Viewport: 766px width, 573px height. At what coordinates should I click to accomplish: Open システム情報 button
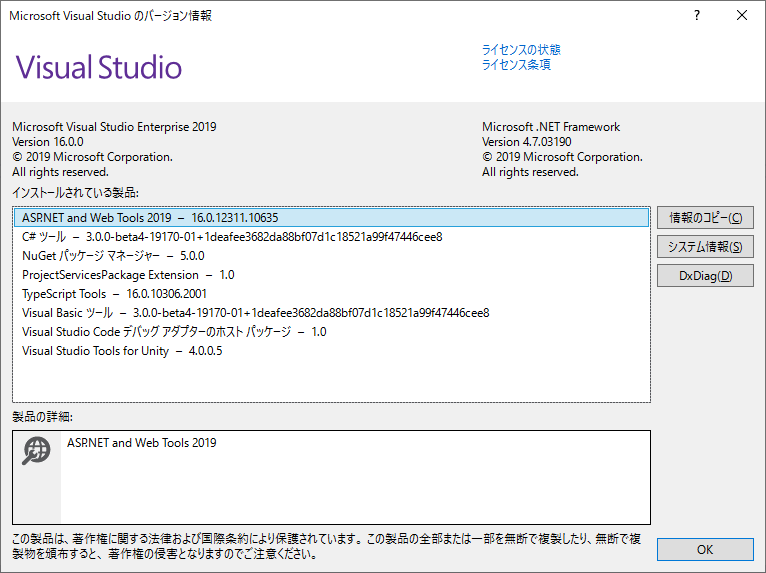point(705,247)
